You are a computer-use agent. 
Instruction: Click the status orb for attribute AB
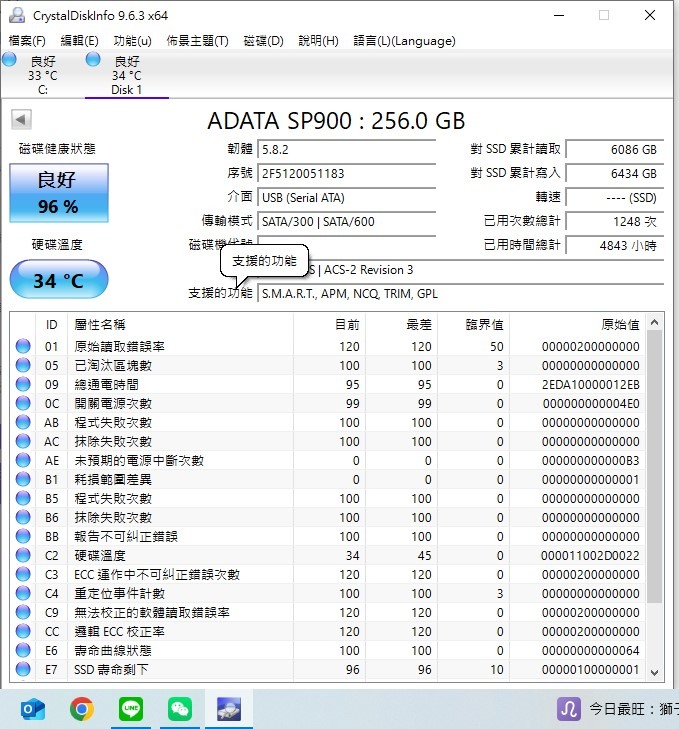coord(23,423)
